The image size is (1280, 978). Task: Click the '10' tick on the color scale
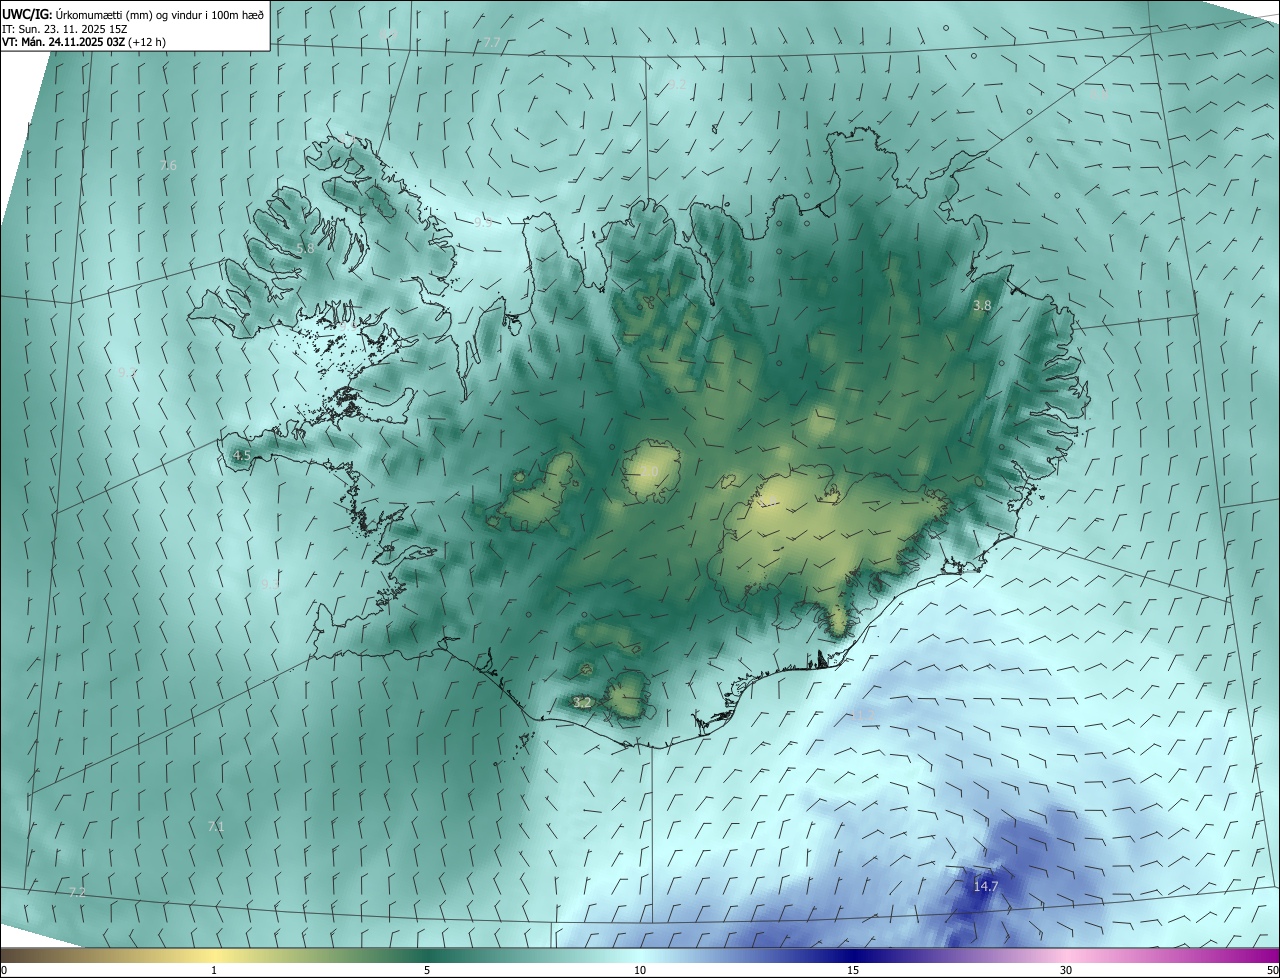640,970
